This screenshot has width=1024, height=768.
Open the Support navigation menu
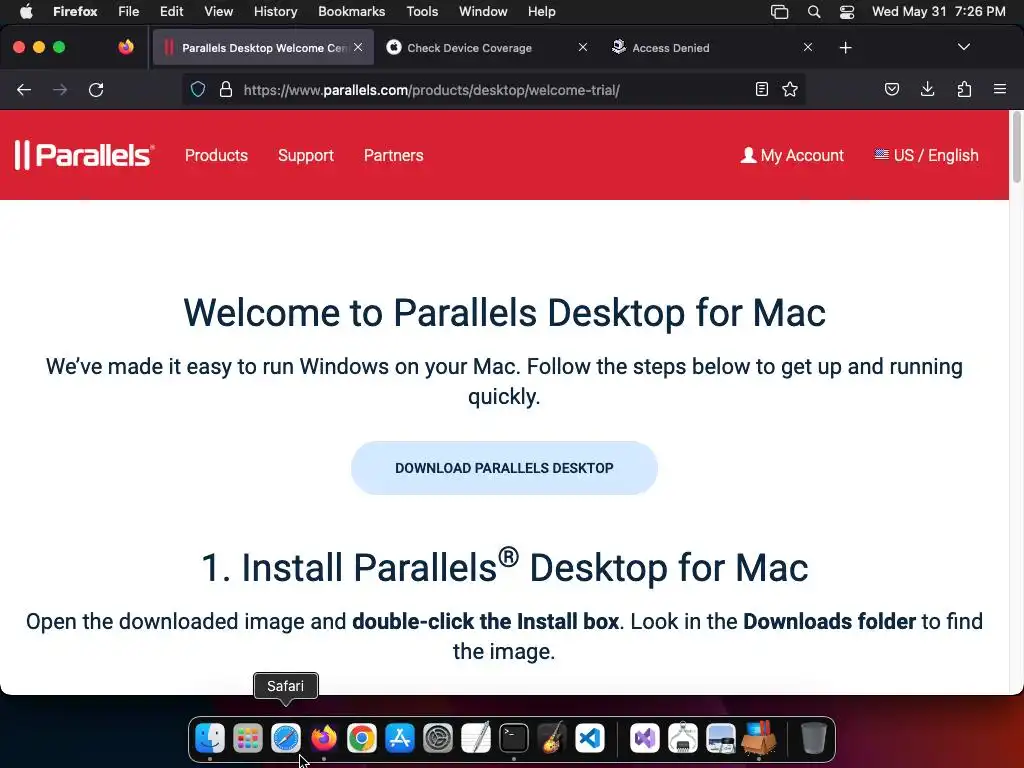pos(306,155)
